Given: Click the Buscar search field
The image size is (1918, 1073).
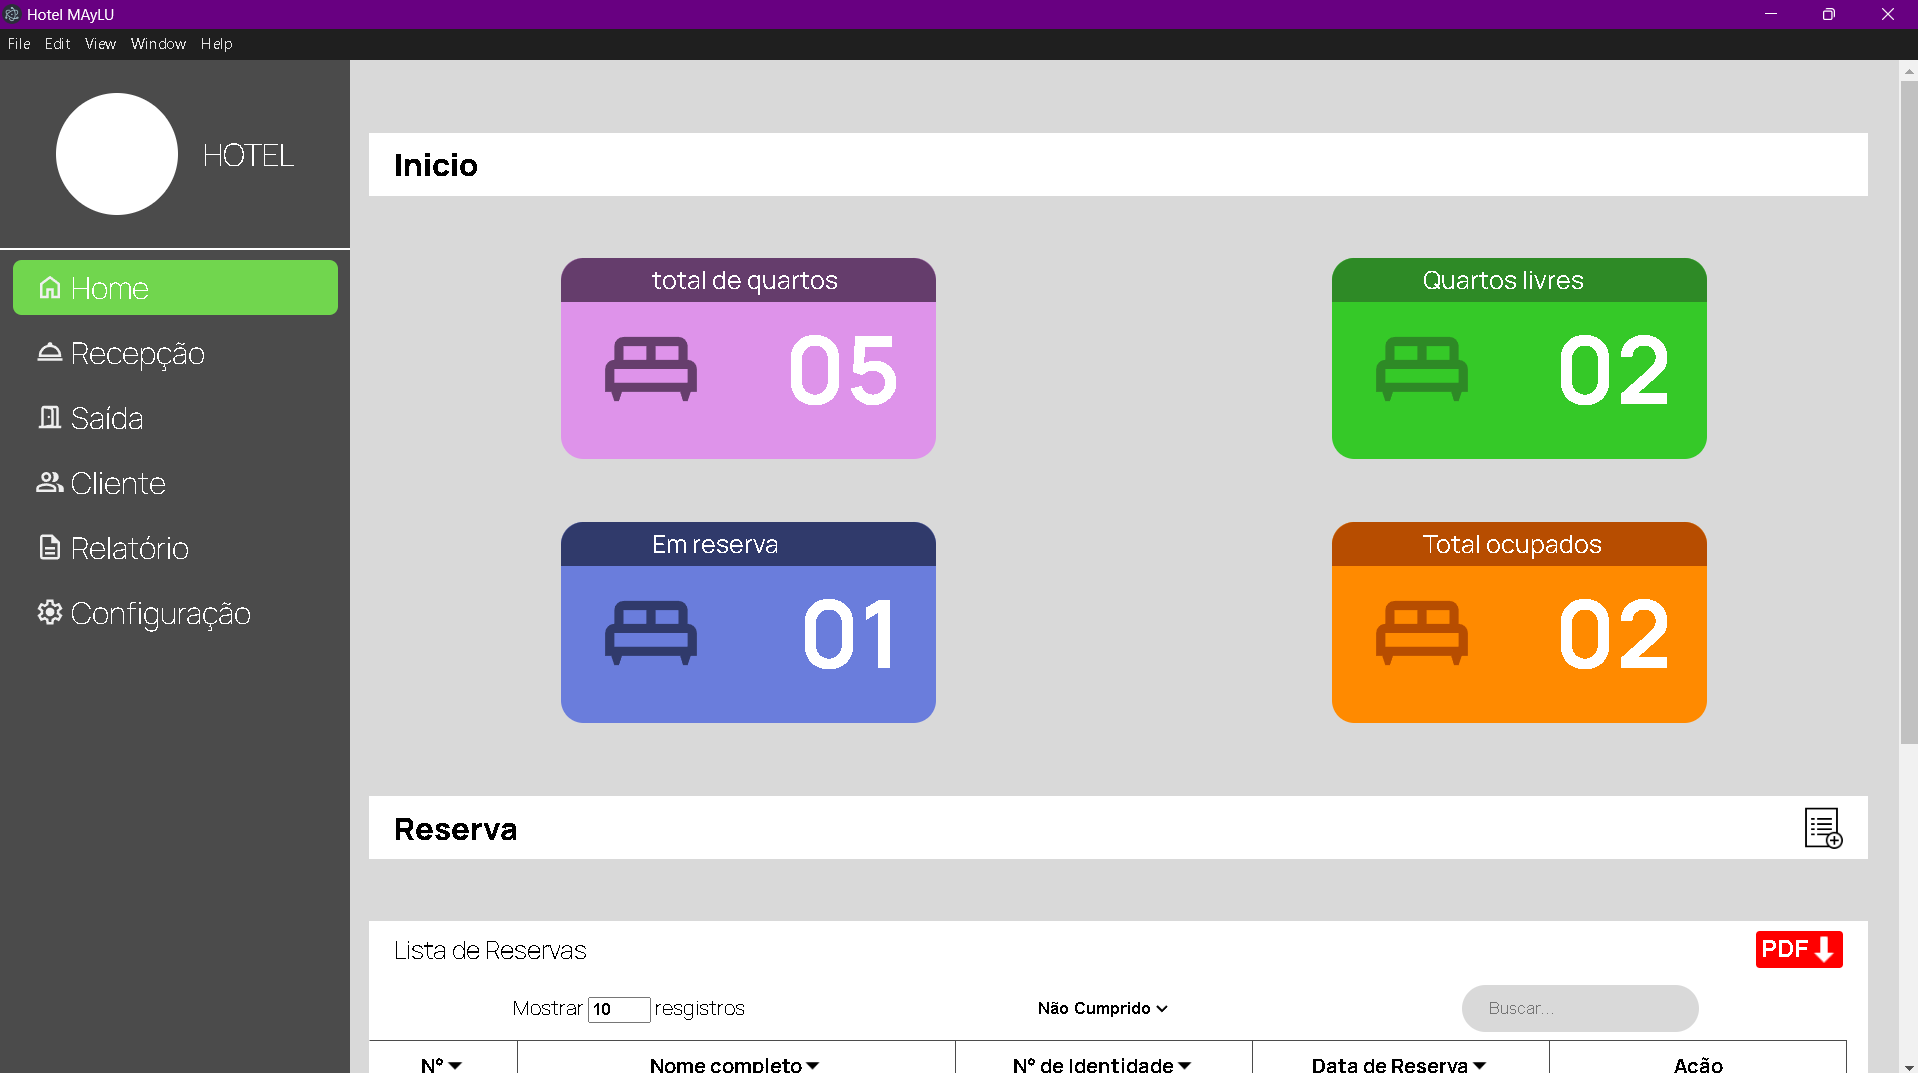Looking at the screenshot, I should 1579,1008.
